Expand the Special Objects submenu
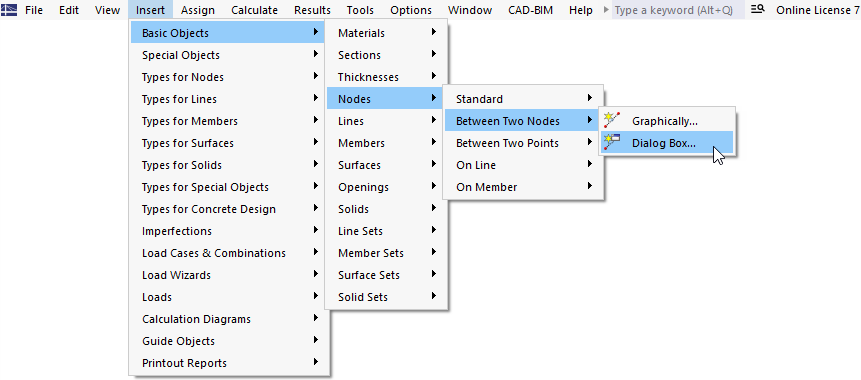 [x=230, y=55]
